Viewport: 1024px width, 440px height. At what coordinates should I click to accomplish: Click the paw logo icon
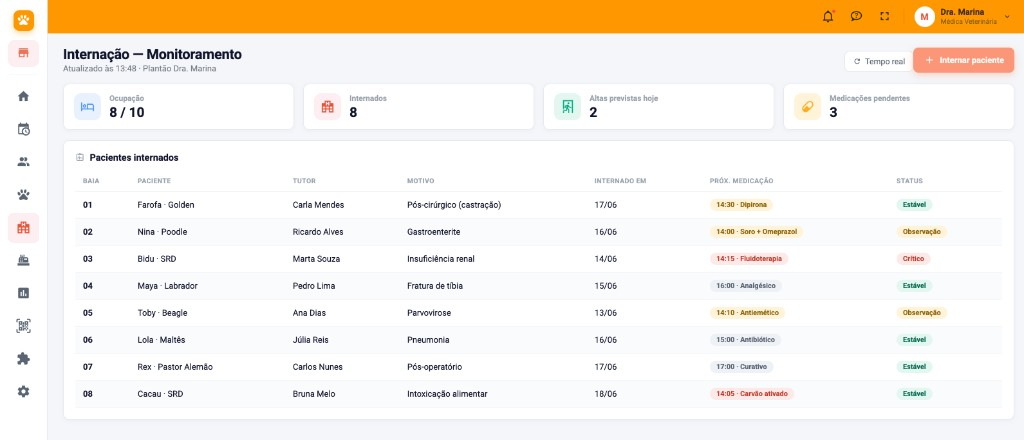pyautogui.click(x=24, y=20)
